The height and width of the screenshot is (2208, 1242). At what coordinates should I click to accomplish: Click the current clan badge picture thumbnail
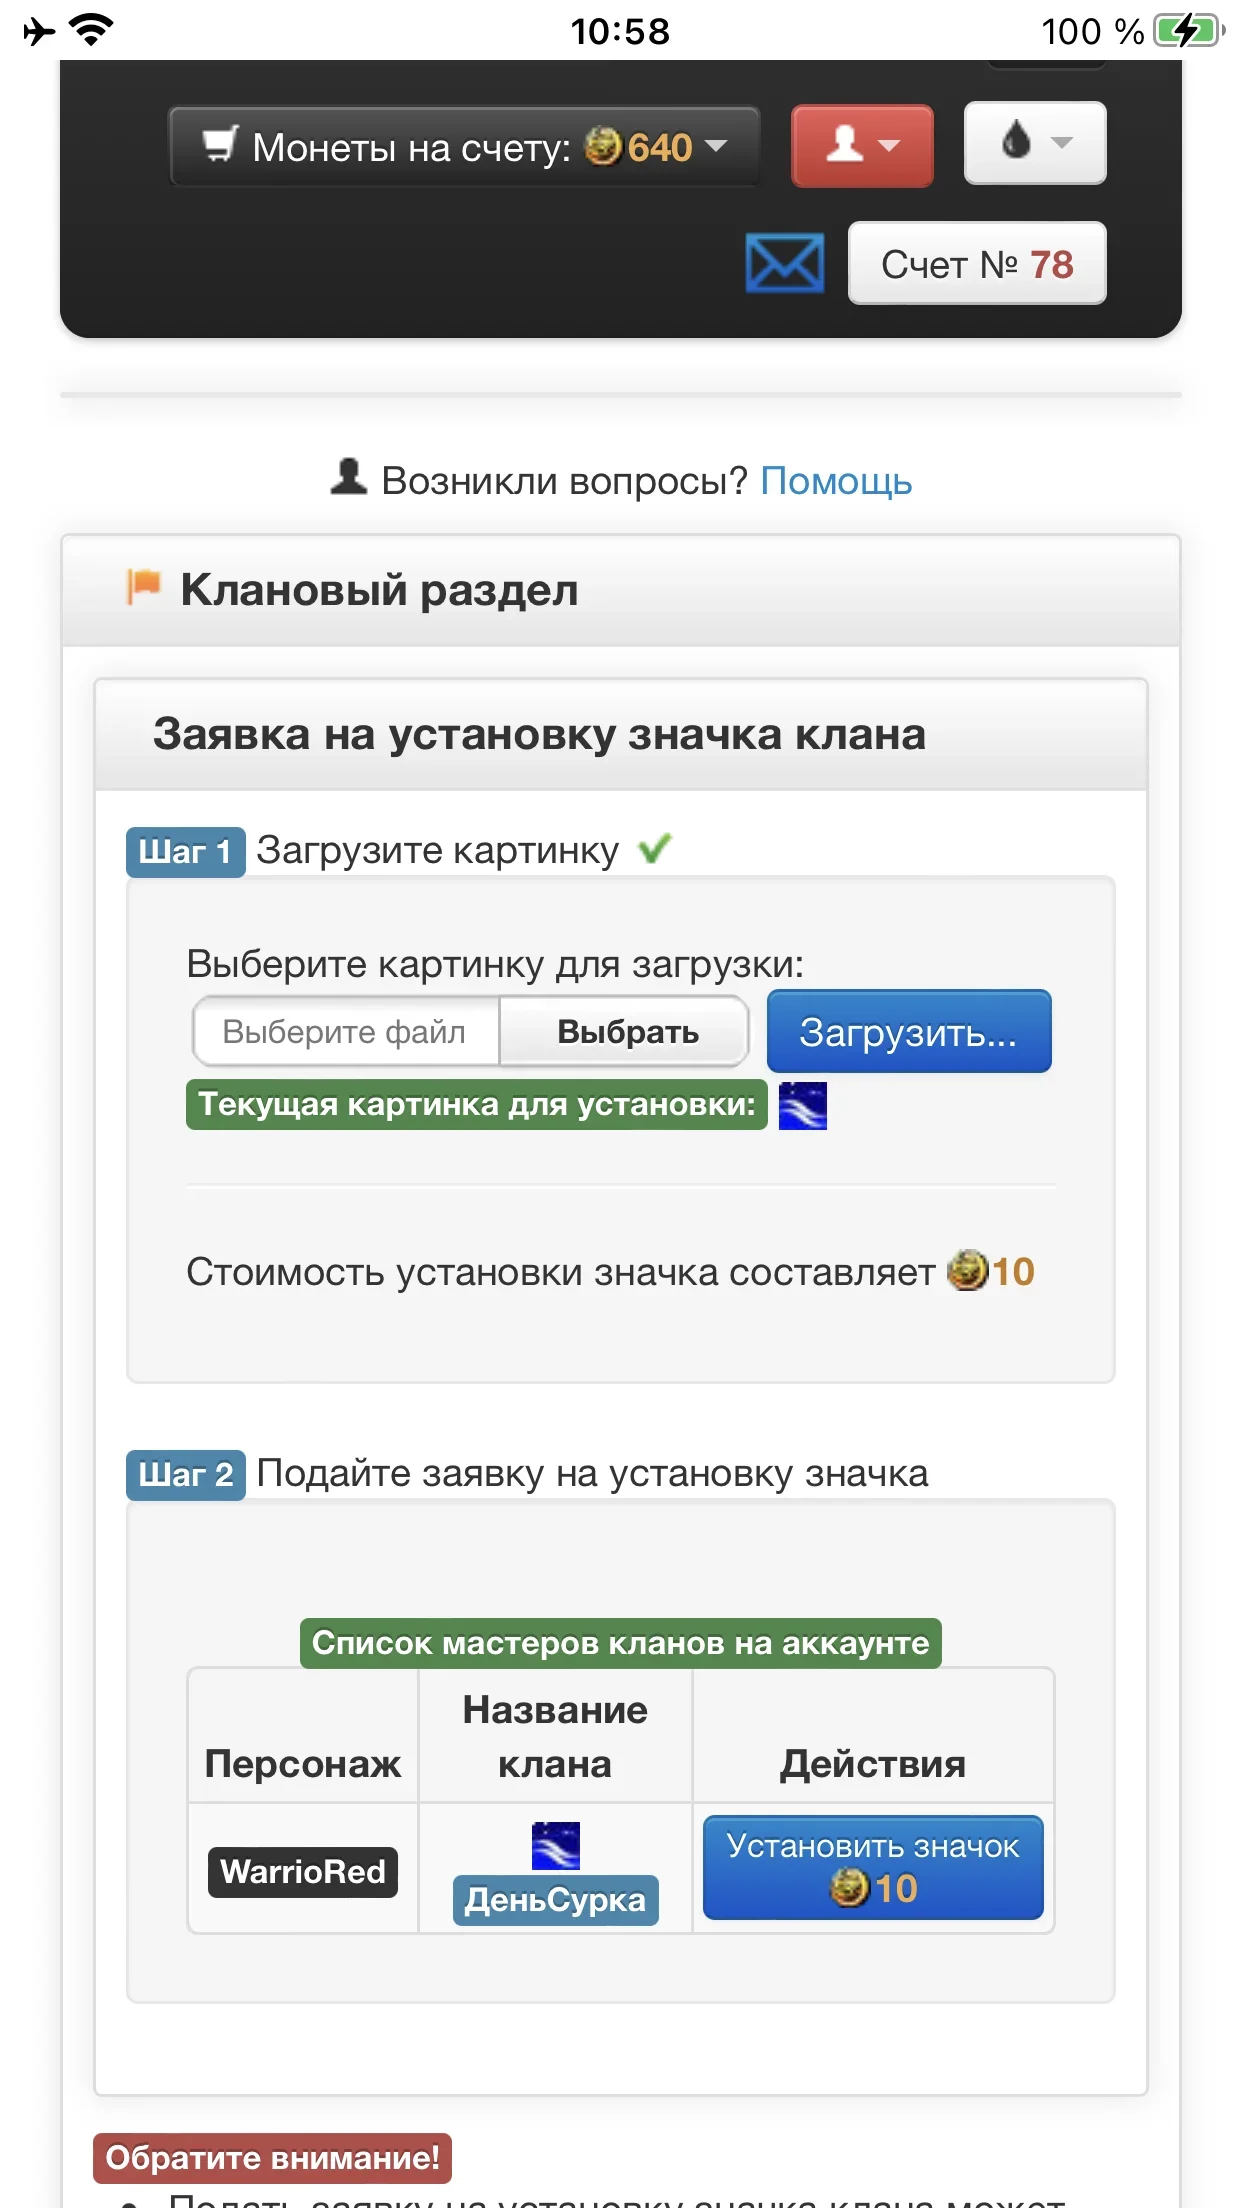pyautogui.click(x=803, y=1106)
